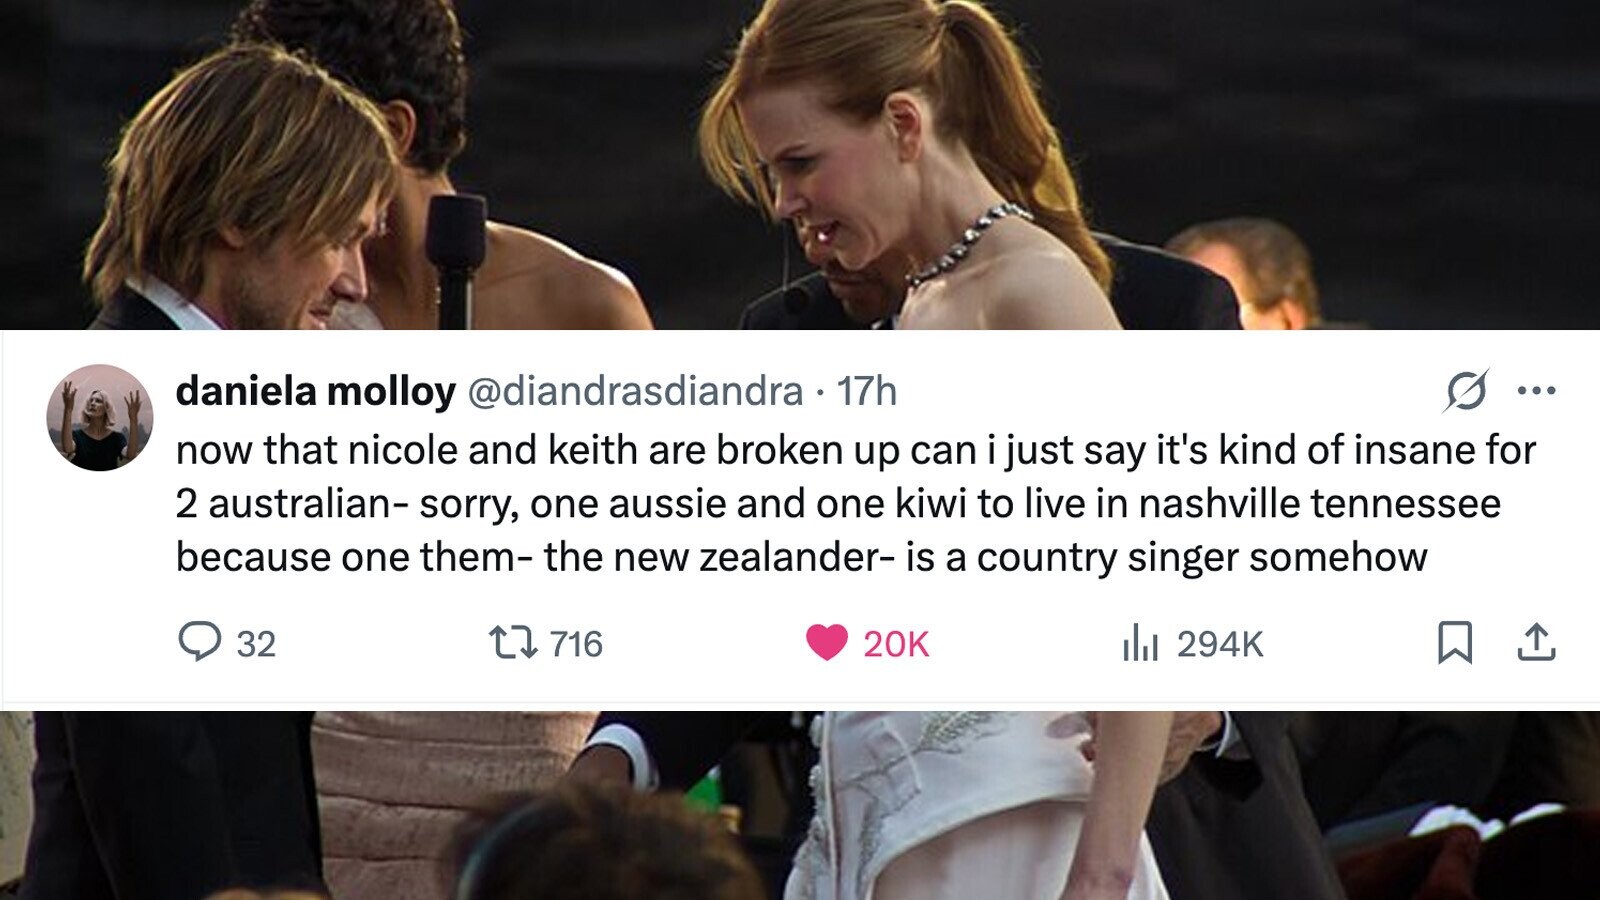Open view analytics bar chart icon
Viewport: 1600px width, 900px height.
coord(1139,643)
